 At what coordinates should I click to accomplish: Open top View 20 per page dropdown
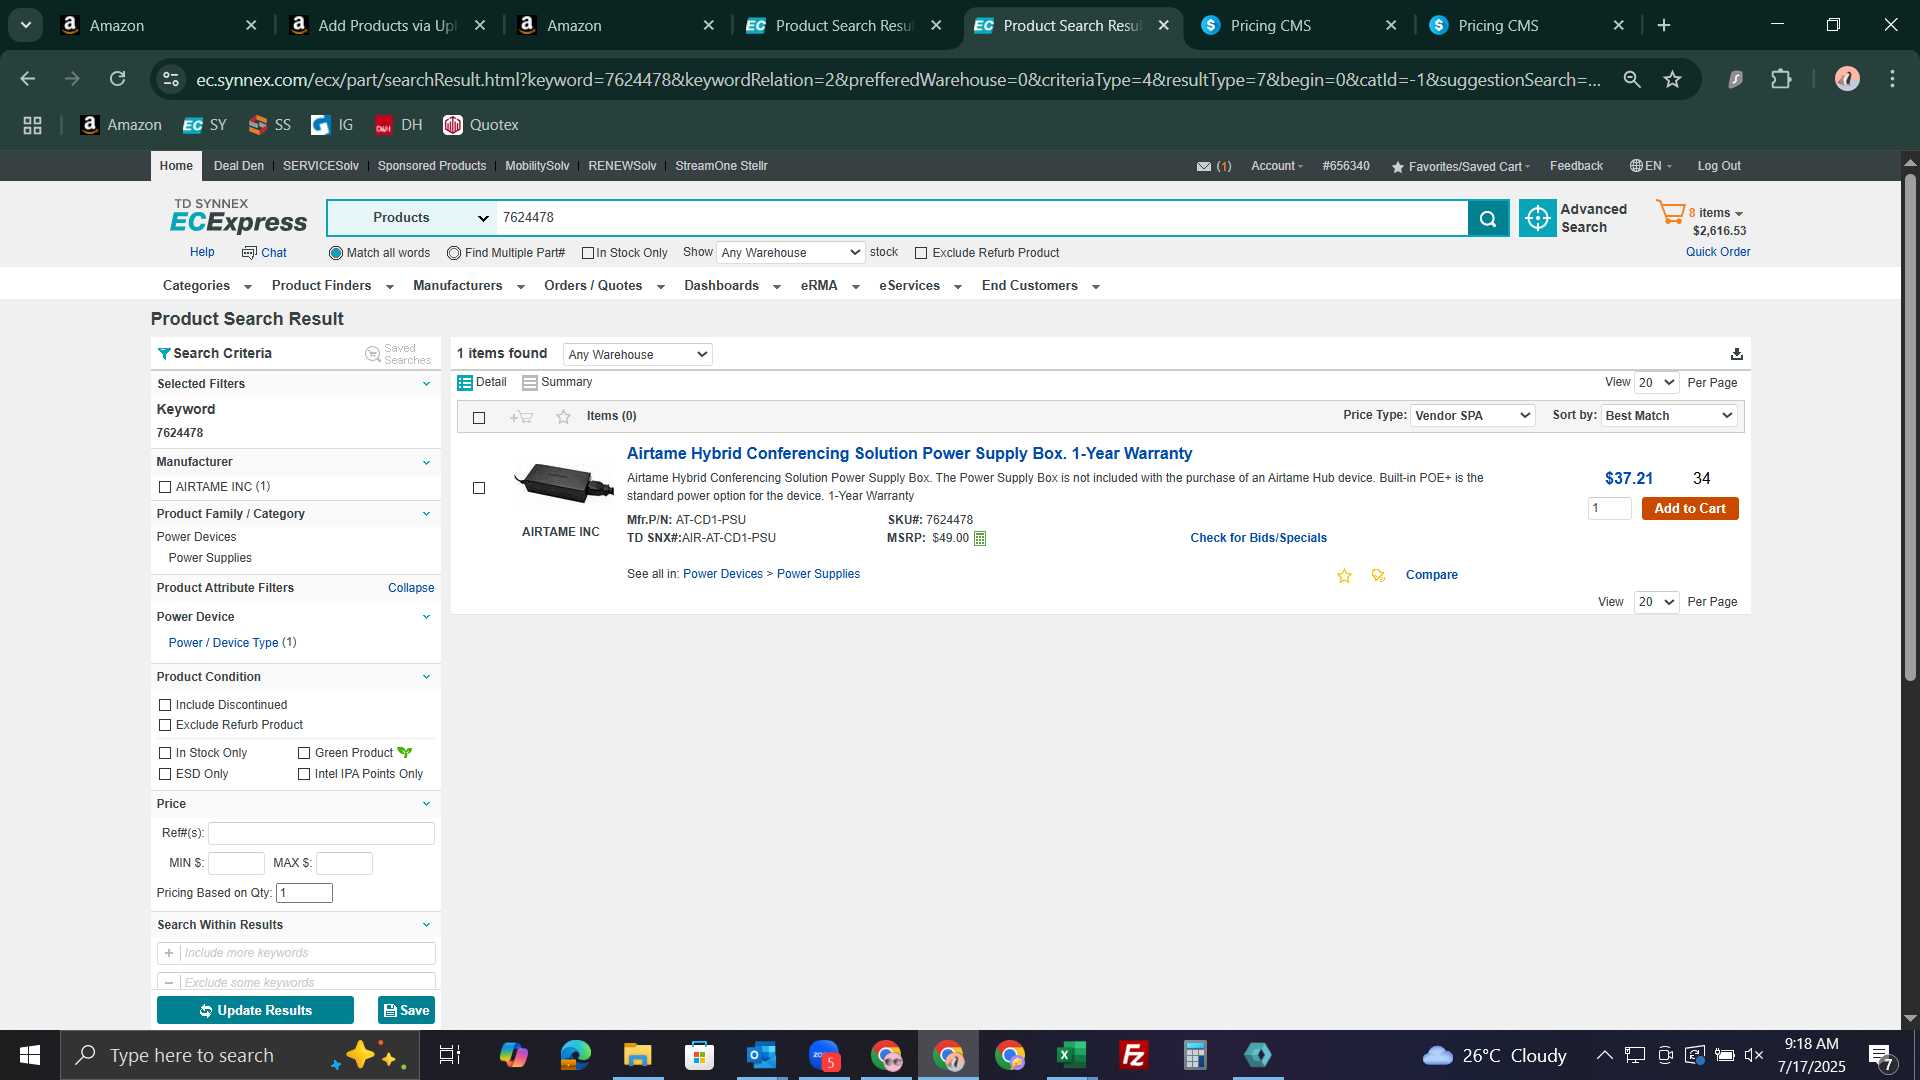pyautogui.click(x=1656, y=383)
